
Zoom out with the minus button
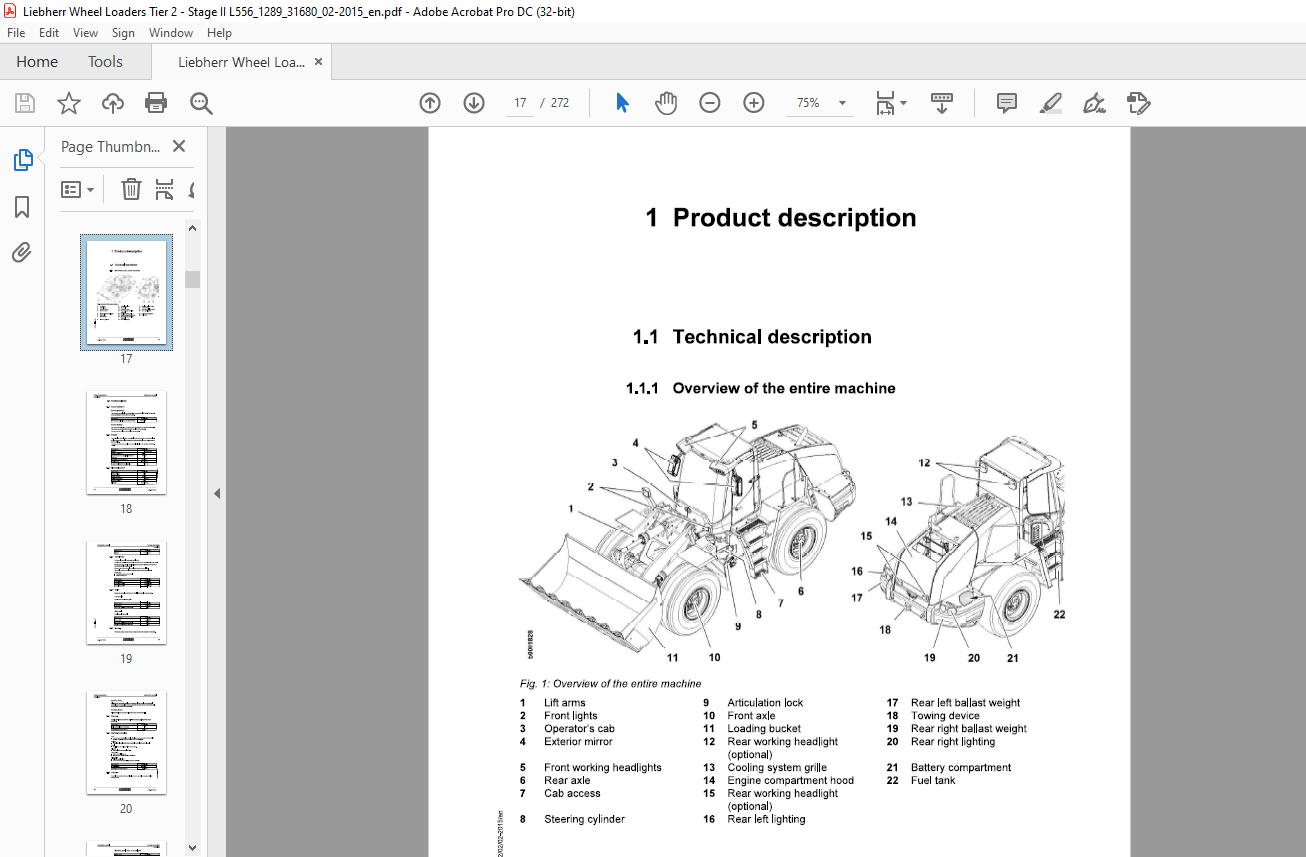710,103
